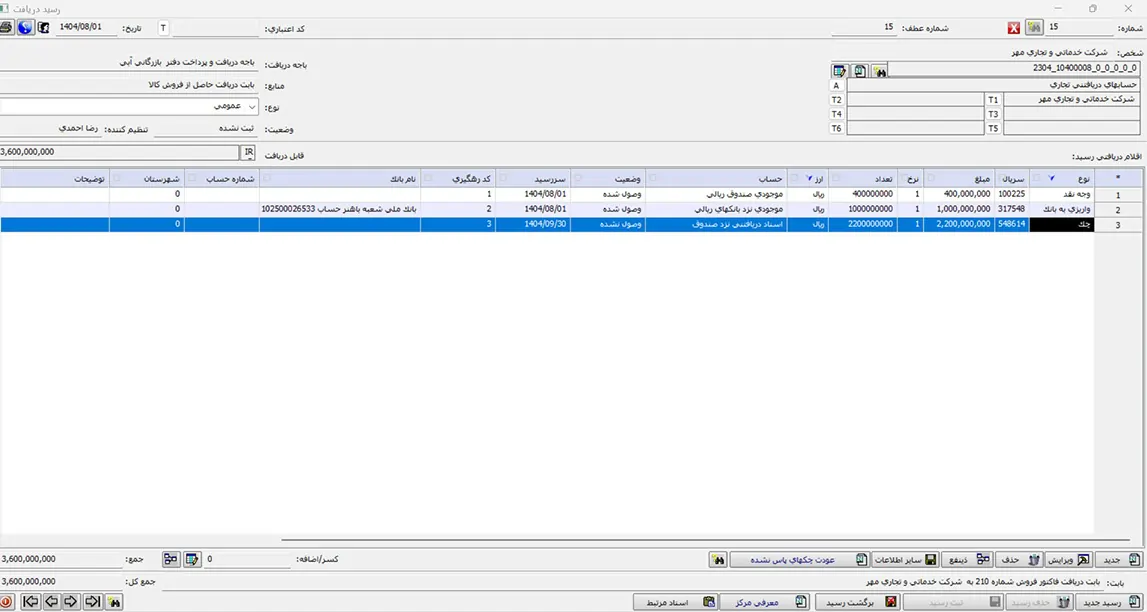Go to the first record arrow icon

(x=30, y=601)
